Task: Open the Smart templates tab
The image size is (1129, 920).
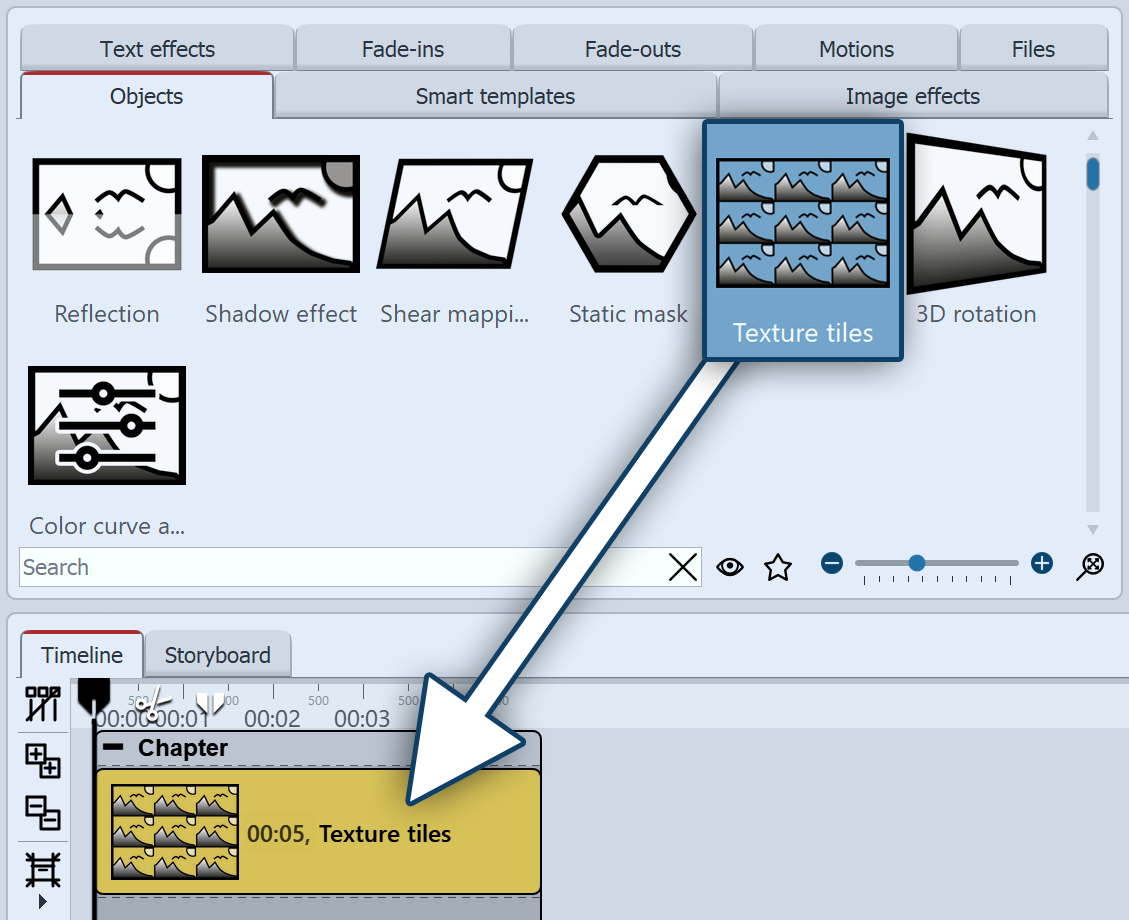Action: click(494, 96)
